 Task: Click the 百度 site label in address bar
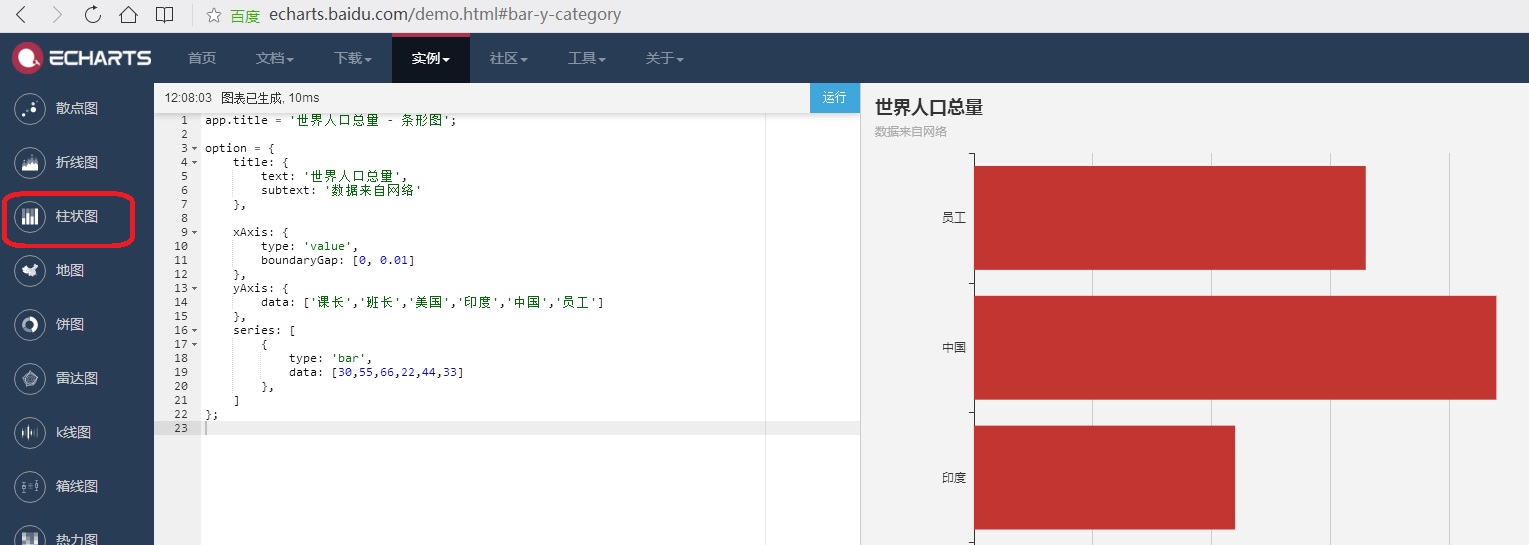(x=245, y=16)
